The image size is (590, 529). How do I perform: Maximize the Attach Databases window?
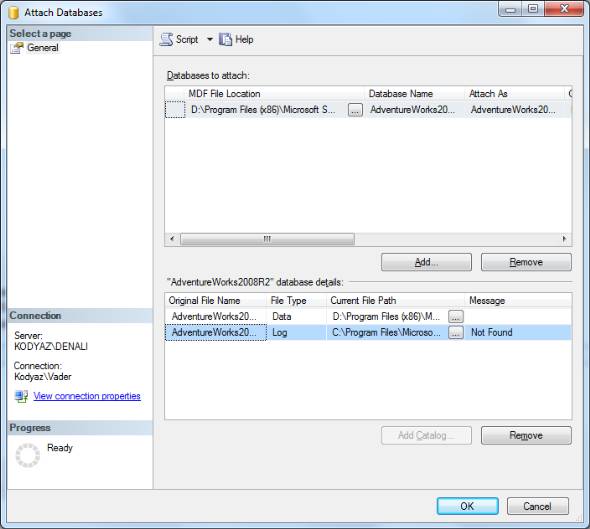tap(533, 9)
